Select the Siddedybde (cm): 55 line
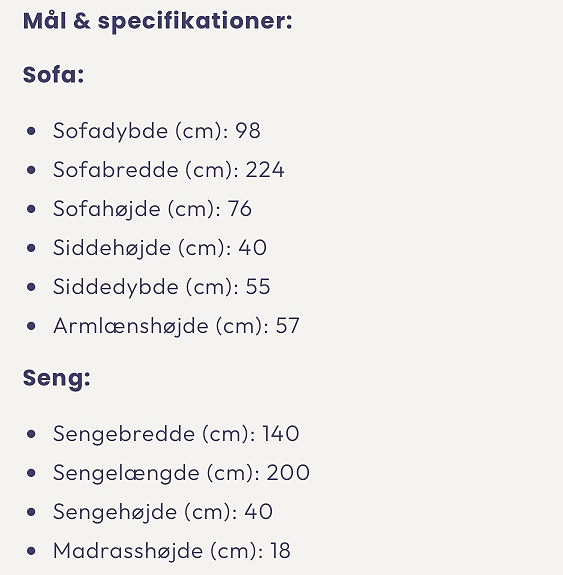This screenshot has height=575, width=563. [162, 287]
